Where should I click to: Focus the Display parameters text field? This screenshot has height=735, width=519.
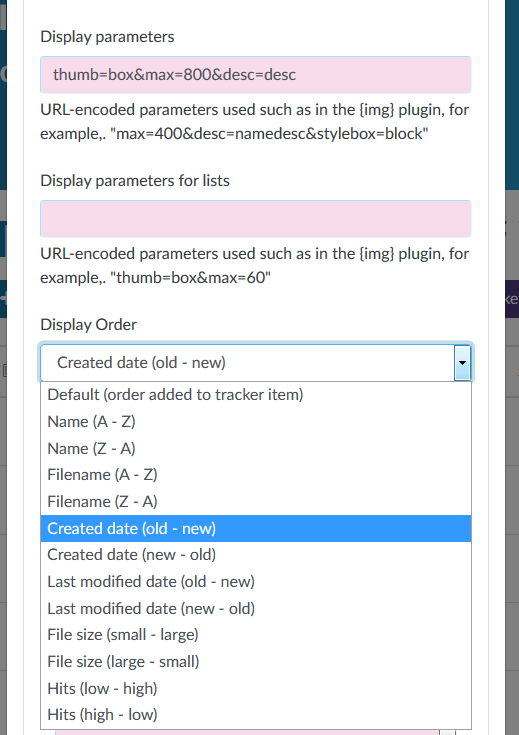click(x=256, y=75)
